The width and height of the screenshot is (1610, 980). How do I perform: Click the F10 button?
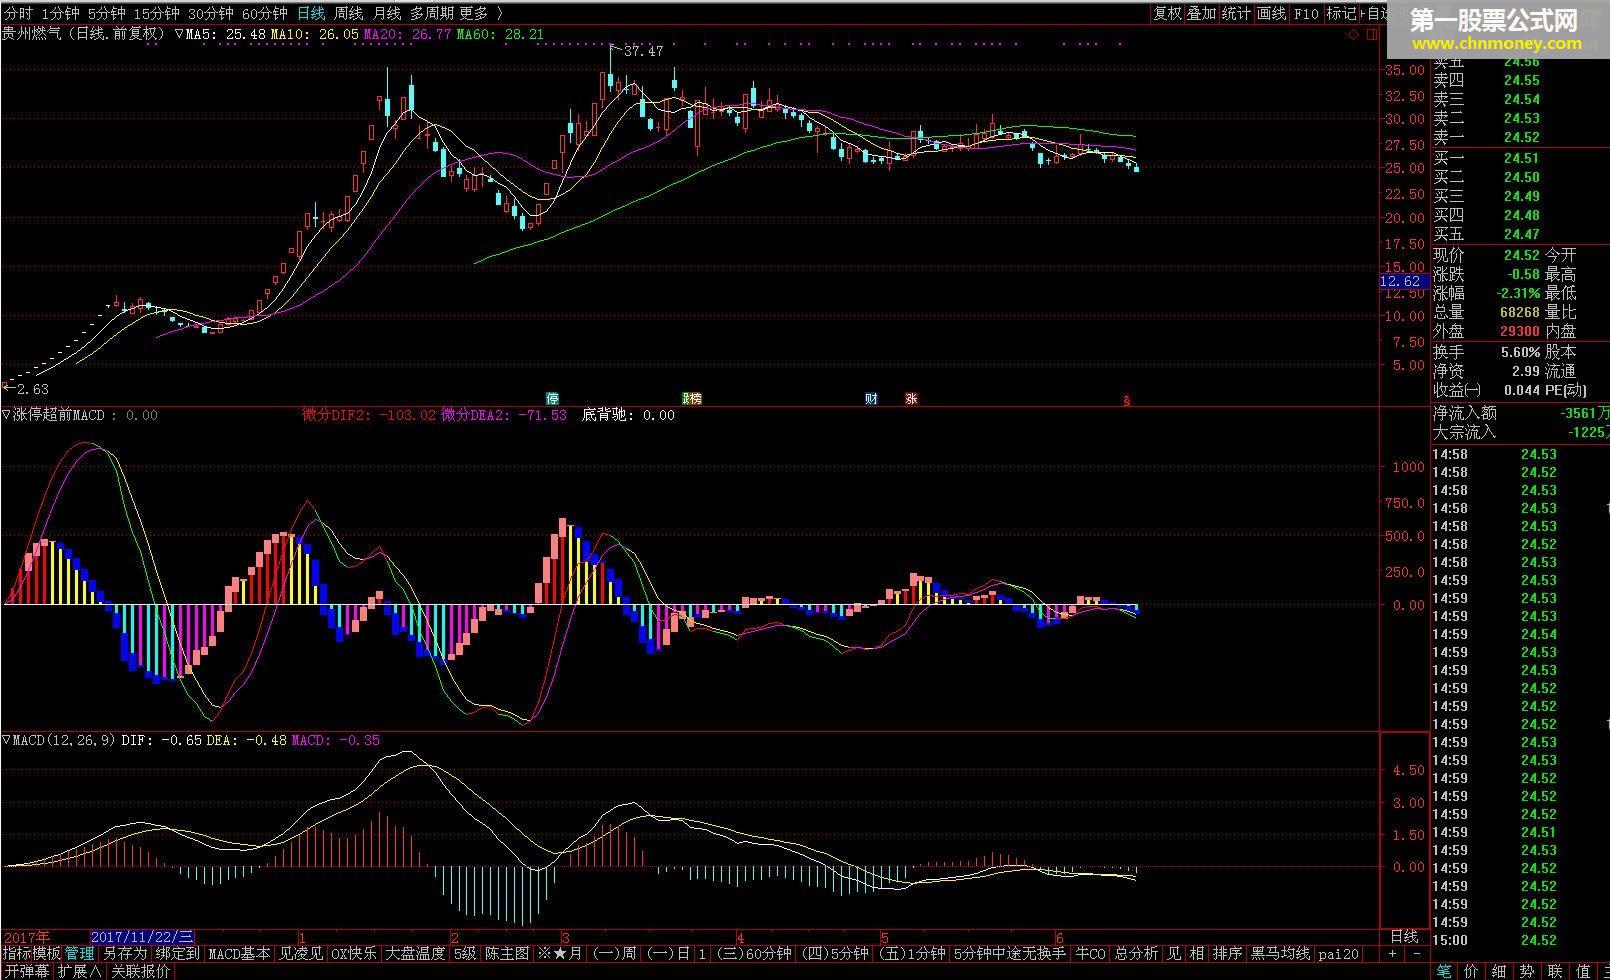[x=1306, y=14]
